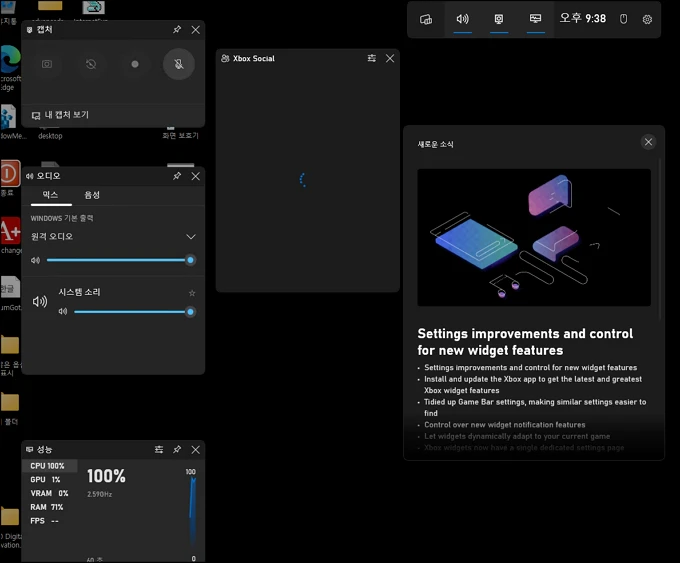Select the VRAM 0% row
Screen dimensions: 680x563
(x=49, y=494)
